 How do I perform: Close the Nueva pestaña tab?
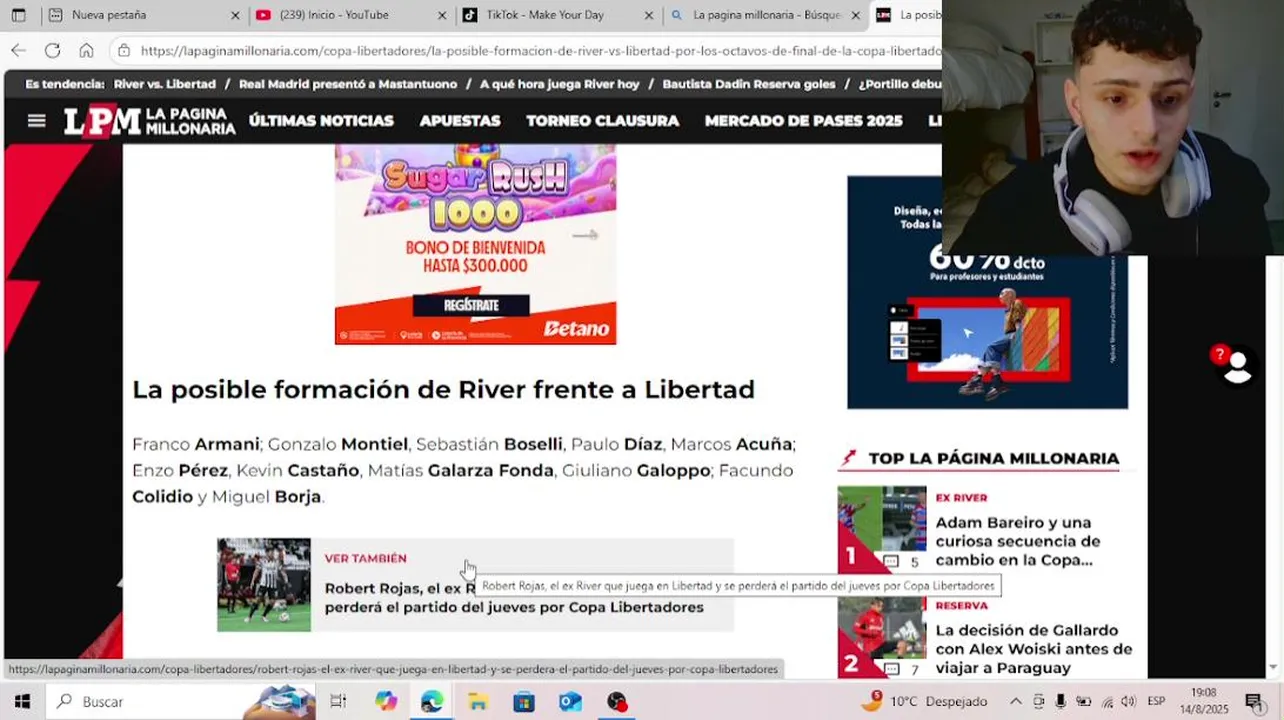pyautogui.click(x=236, y=16)
